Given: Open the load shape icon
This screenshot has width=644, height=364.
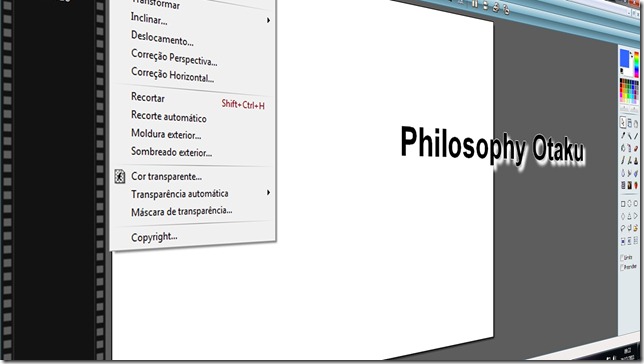Looking at the screenshot, I should click(636, 228).
